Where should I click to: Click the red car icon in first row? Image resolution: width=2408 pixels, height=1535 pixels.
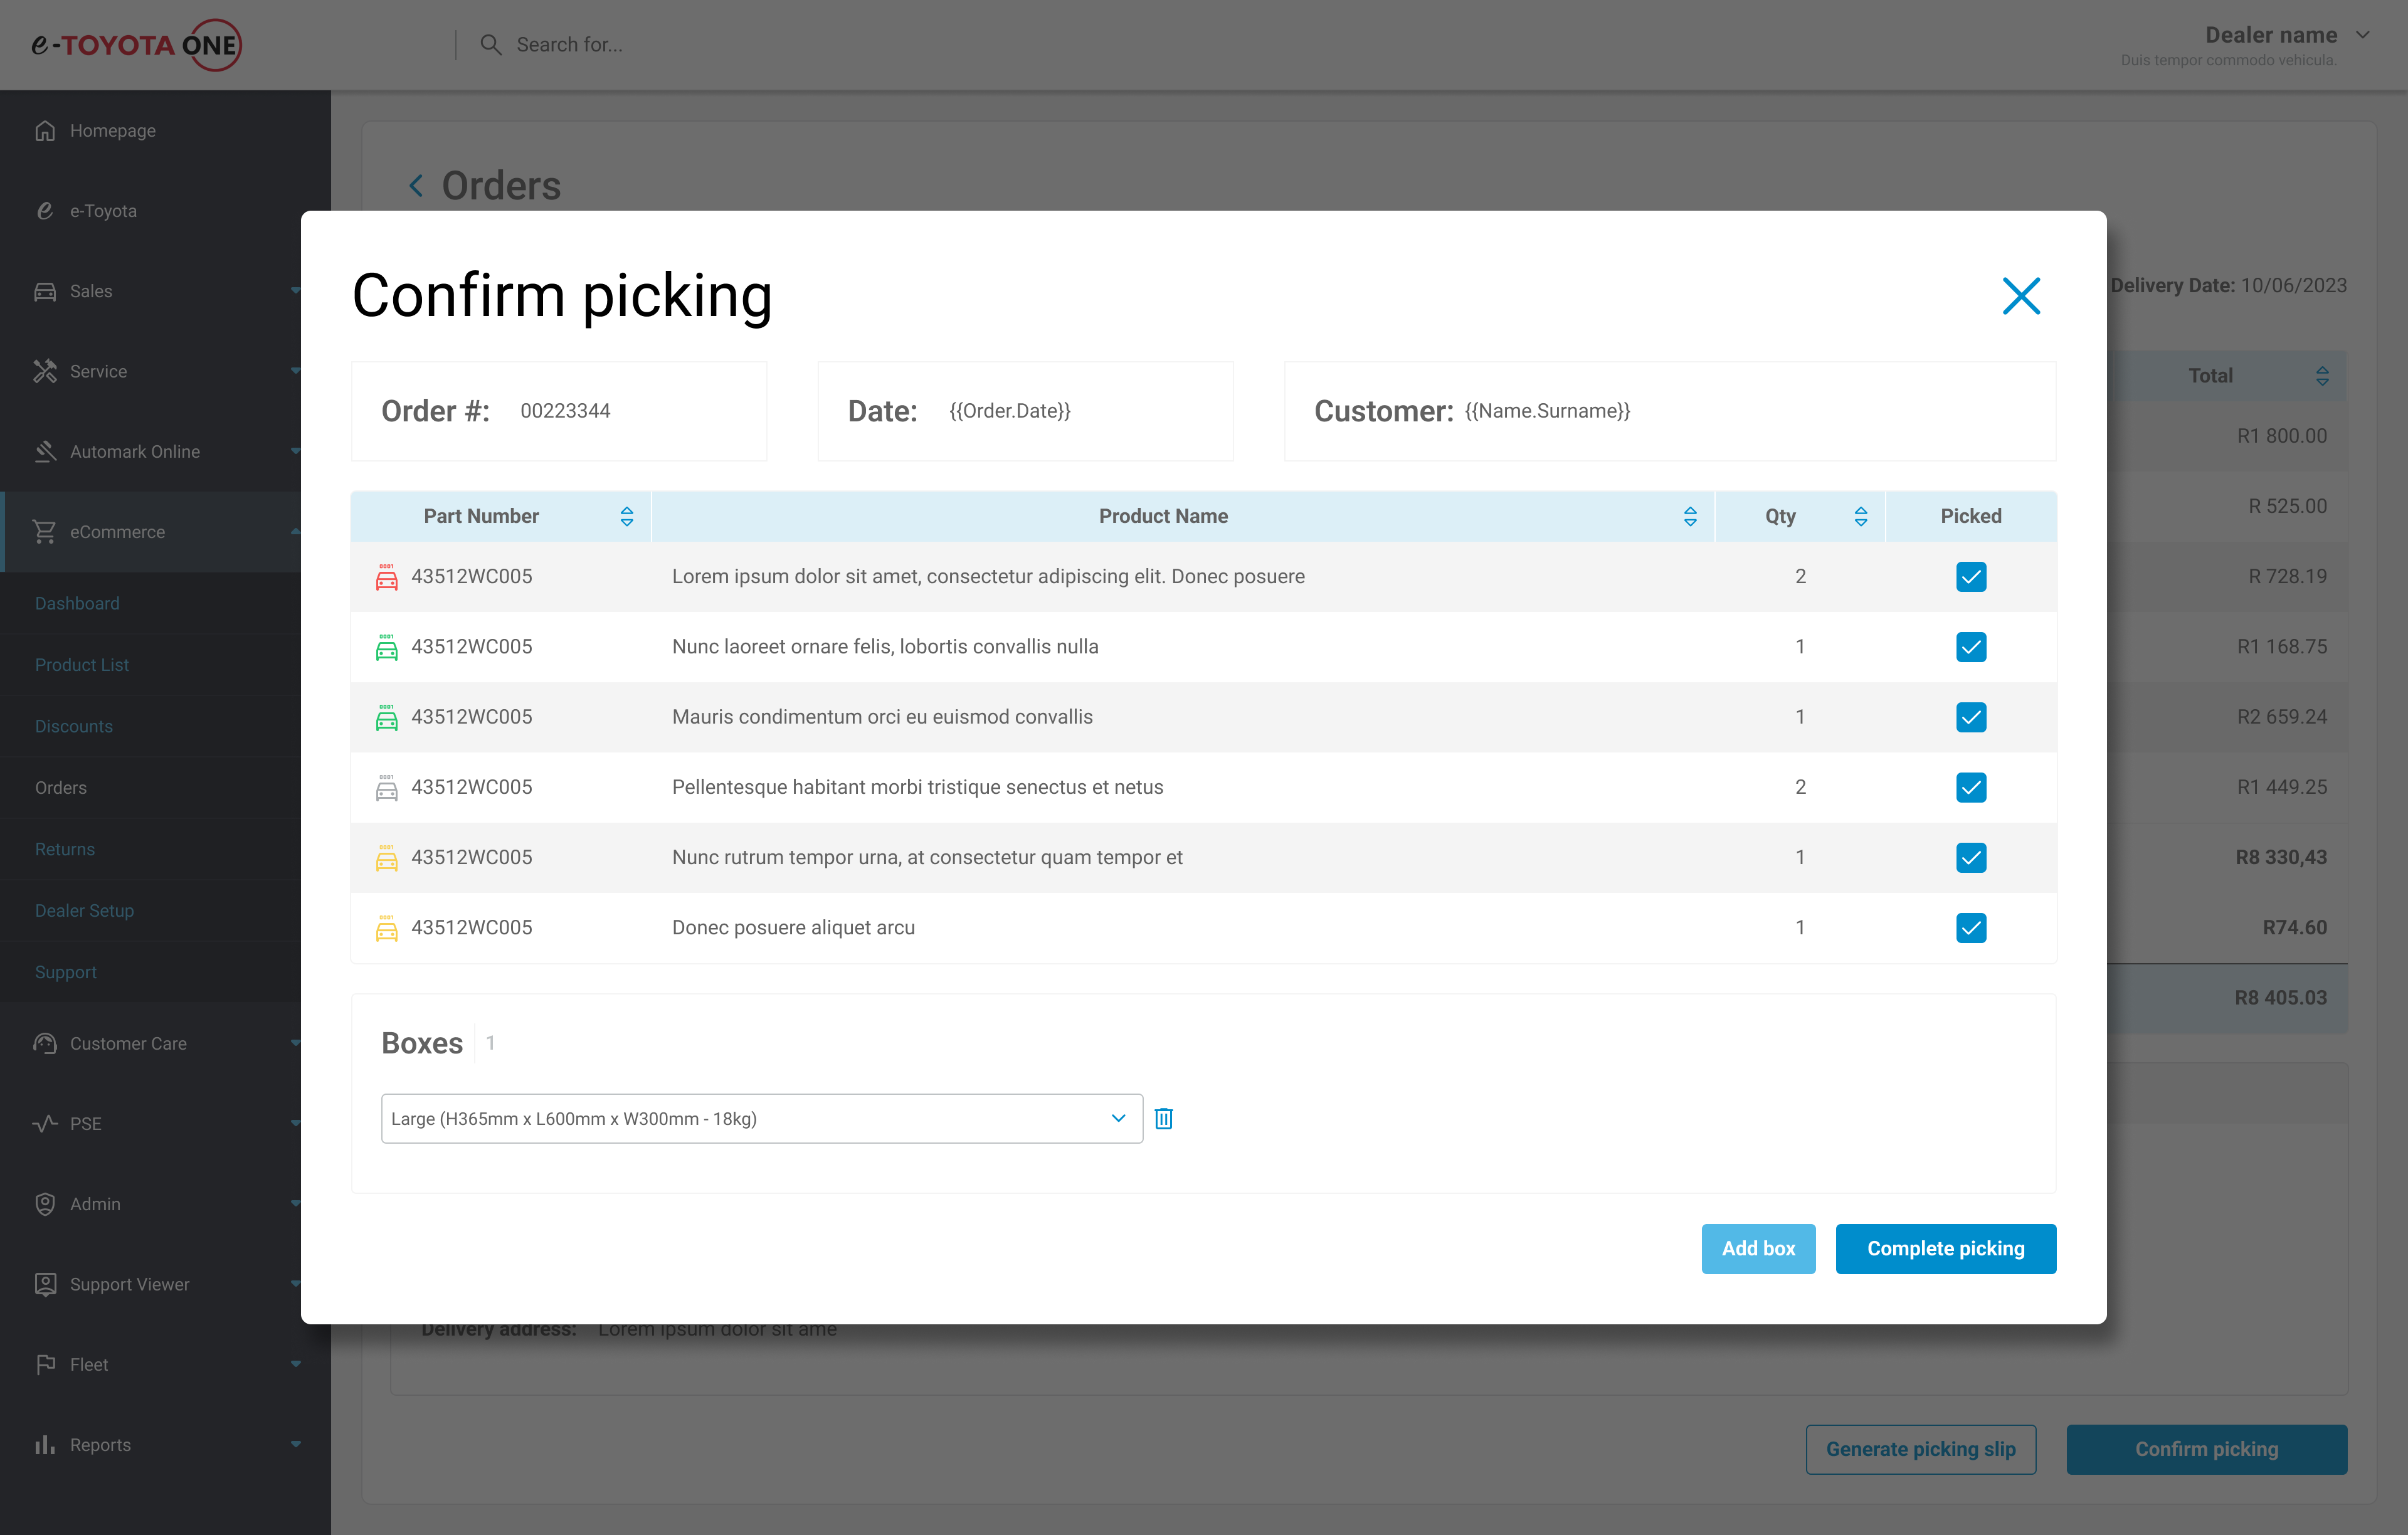tap(386, 577)
